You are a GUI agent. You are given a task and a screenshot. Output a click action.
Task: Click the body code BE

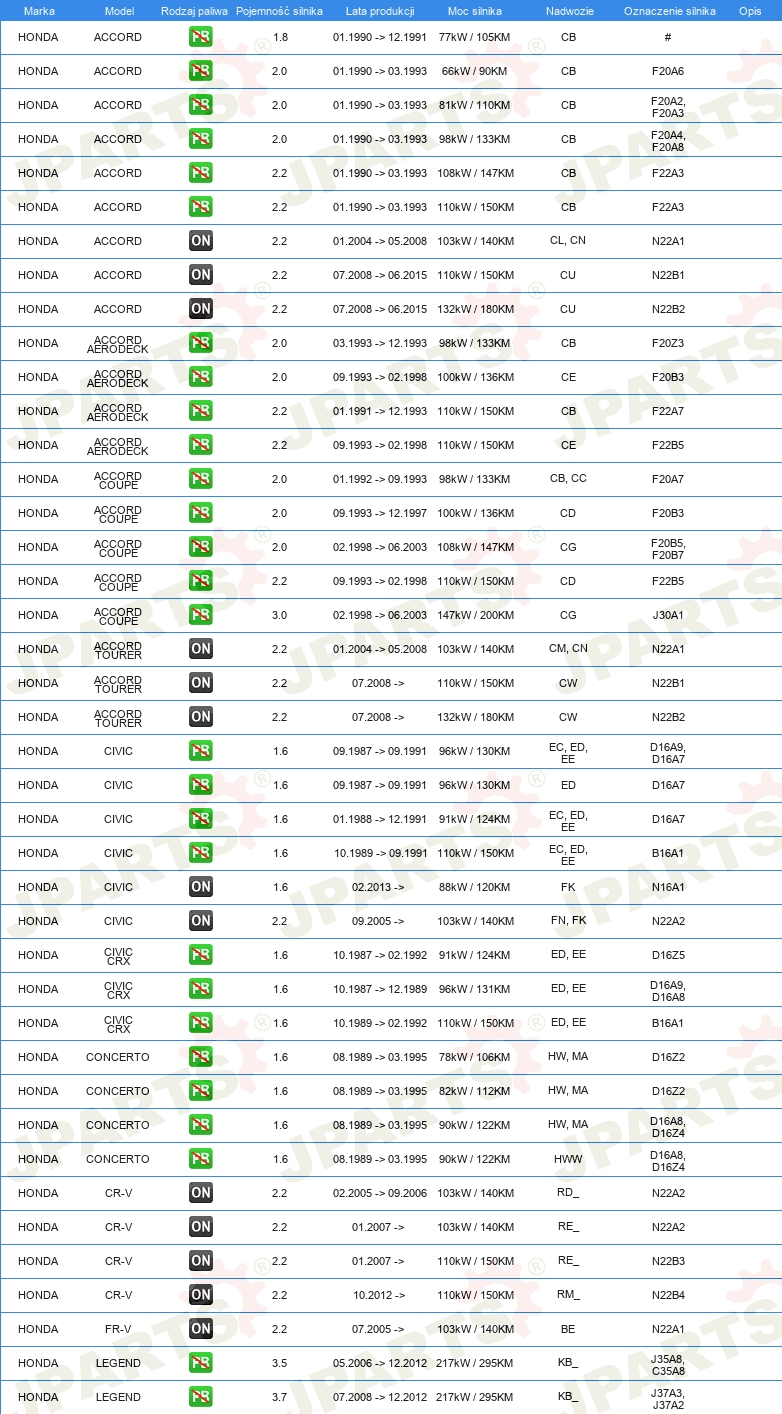pos(568,1329)
